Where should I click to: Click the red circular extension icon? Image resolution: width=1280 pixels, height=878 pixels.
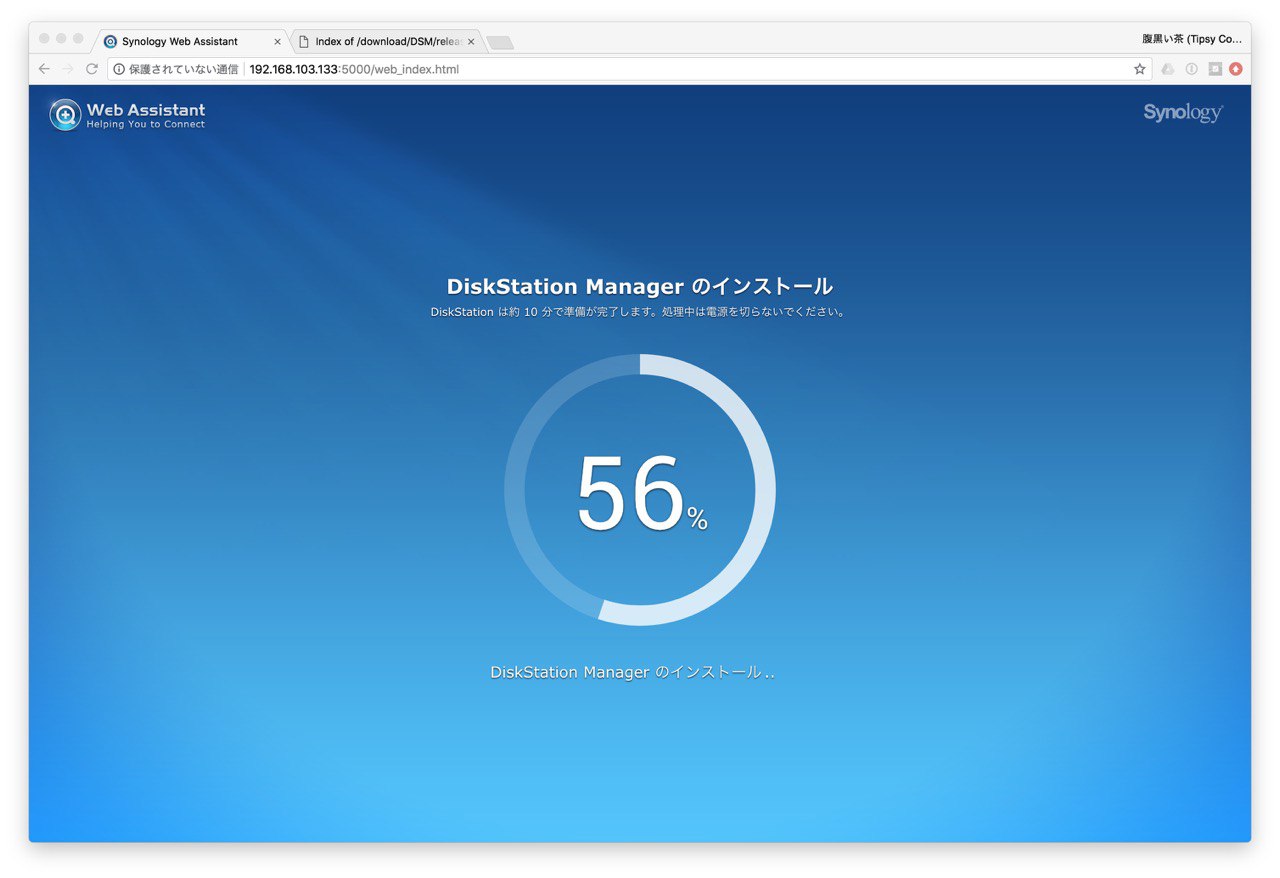pos(1236,69)
